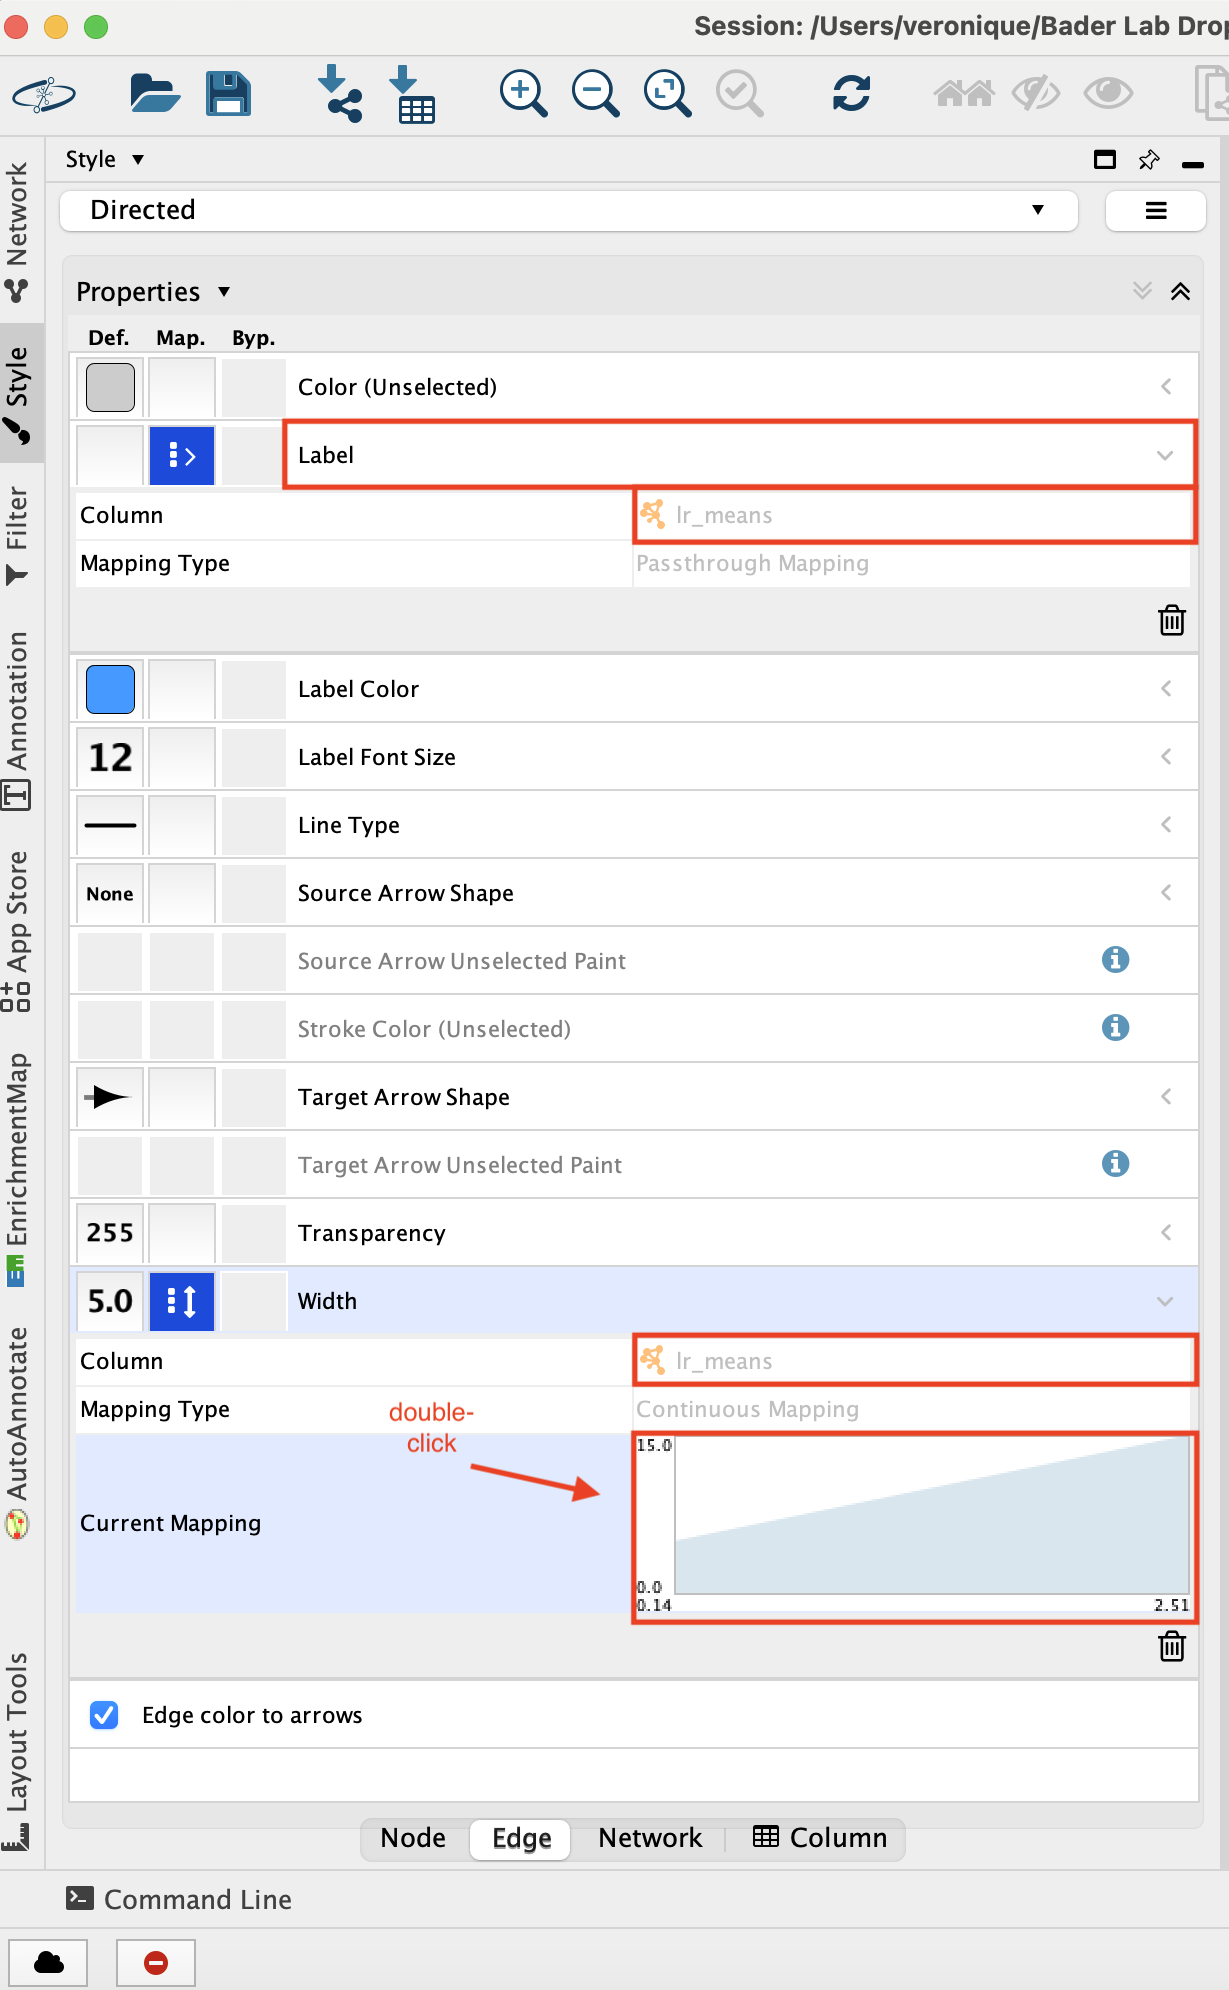Open the style options hamburger menu
Viewport: 1229px width, 1990px height.
pyautogui.click(x=1155, y=210)
